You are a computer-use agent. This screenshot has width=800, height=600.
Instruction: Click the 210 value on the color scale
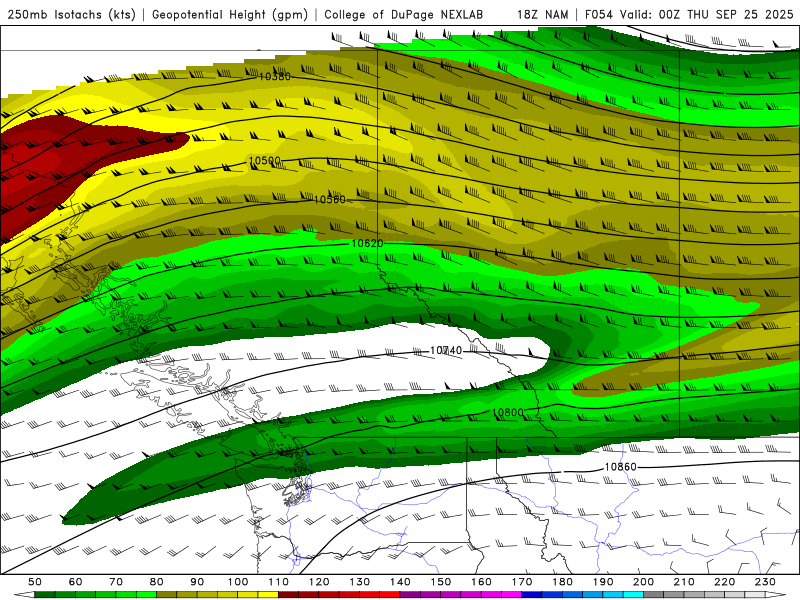point(684,582)
